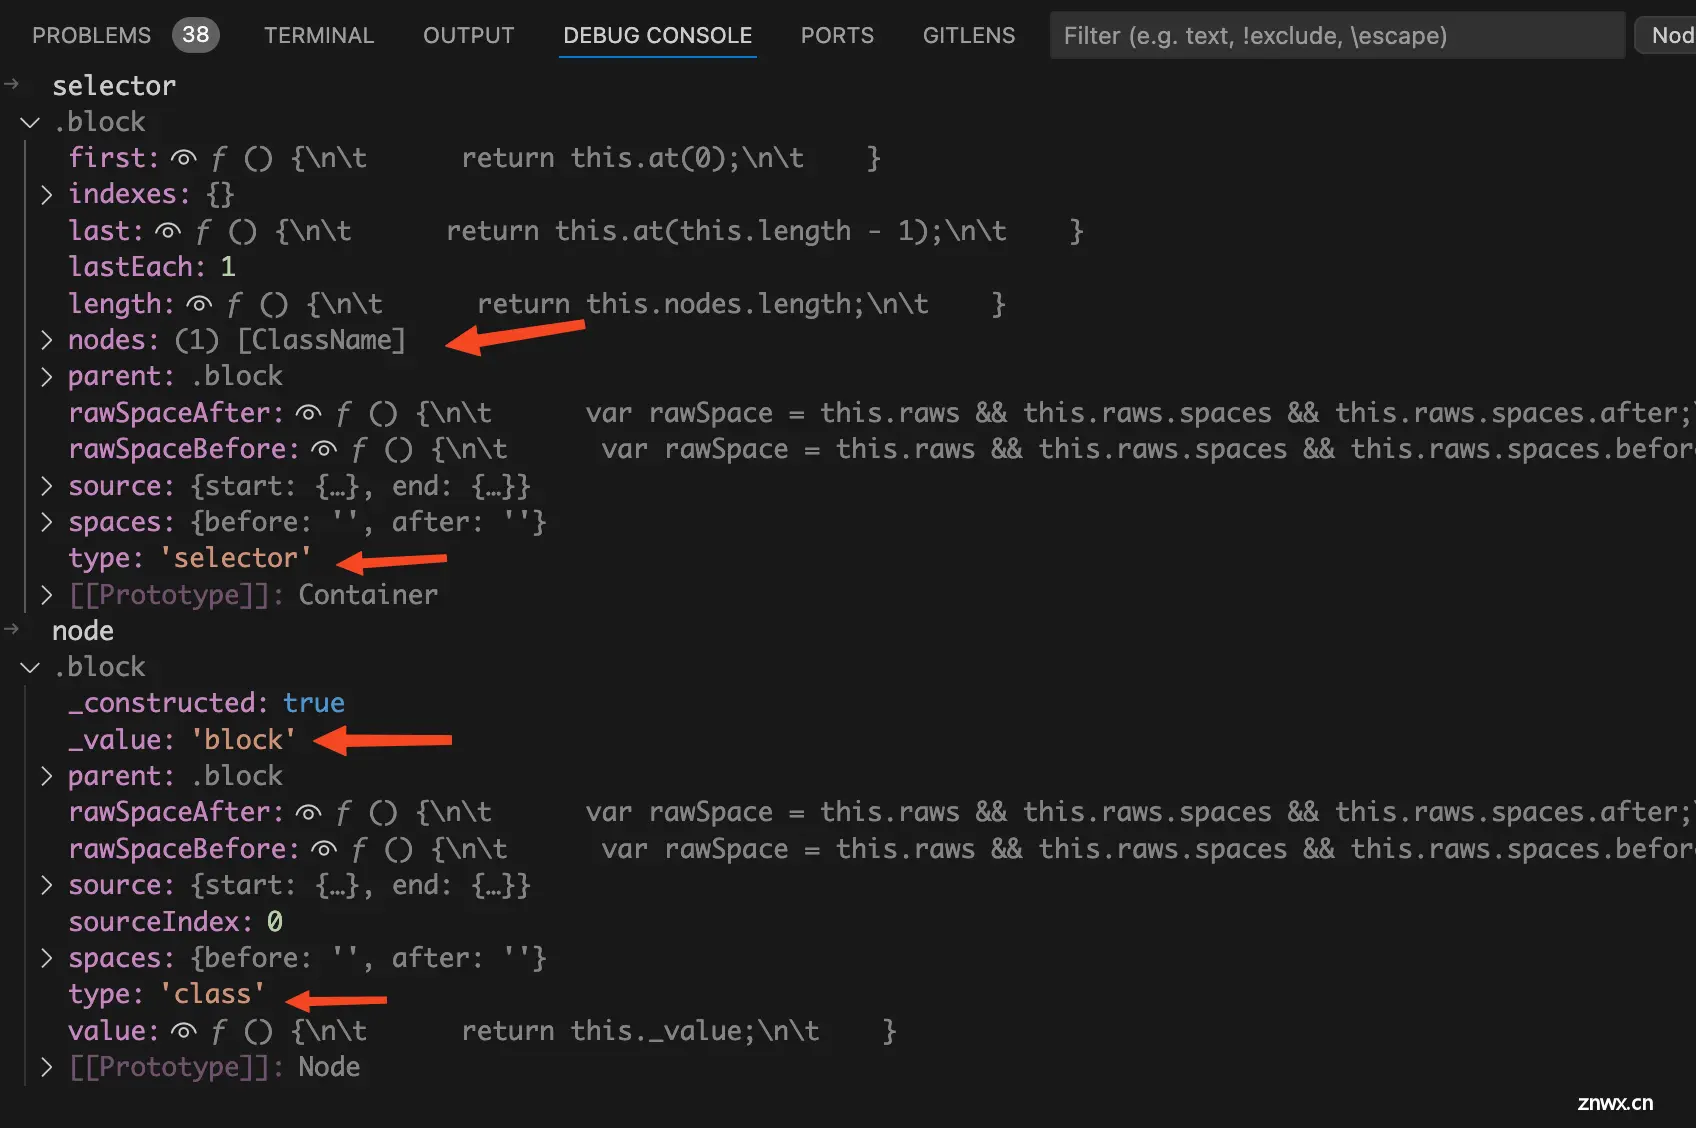Click the output arrow beside selector
Image resolution: width=1696 pixels, height=1128 pixels.
[12, 85]
